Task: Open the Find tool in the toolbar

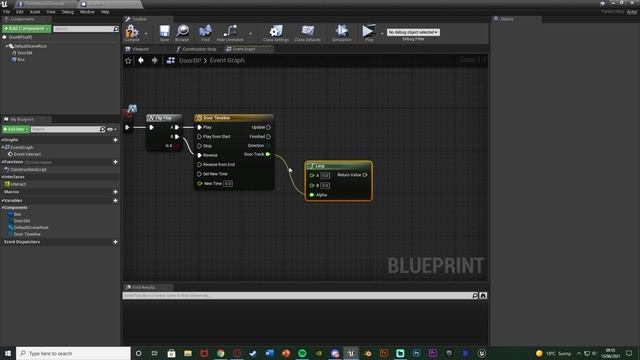Action: tap(205, 32)
